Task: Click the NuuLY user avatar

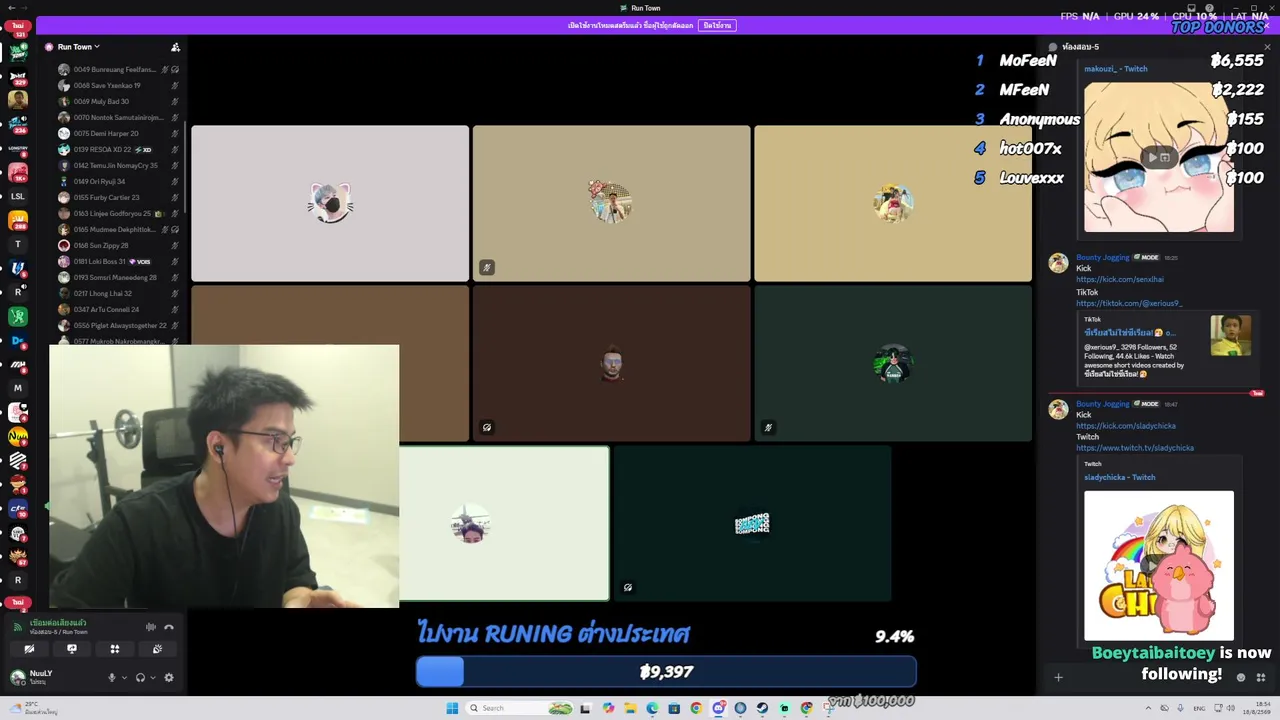Action: [17, 677]
